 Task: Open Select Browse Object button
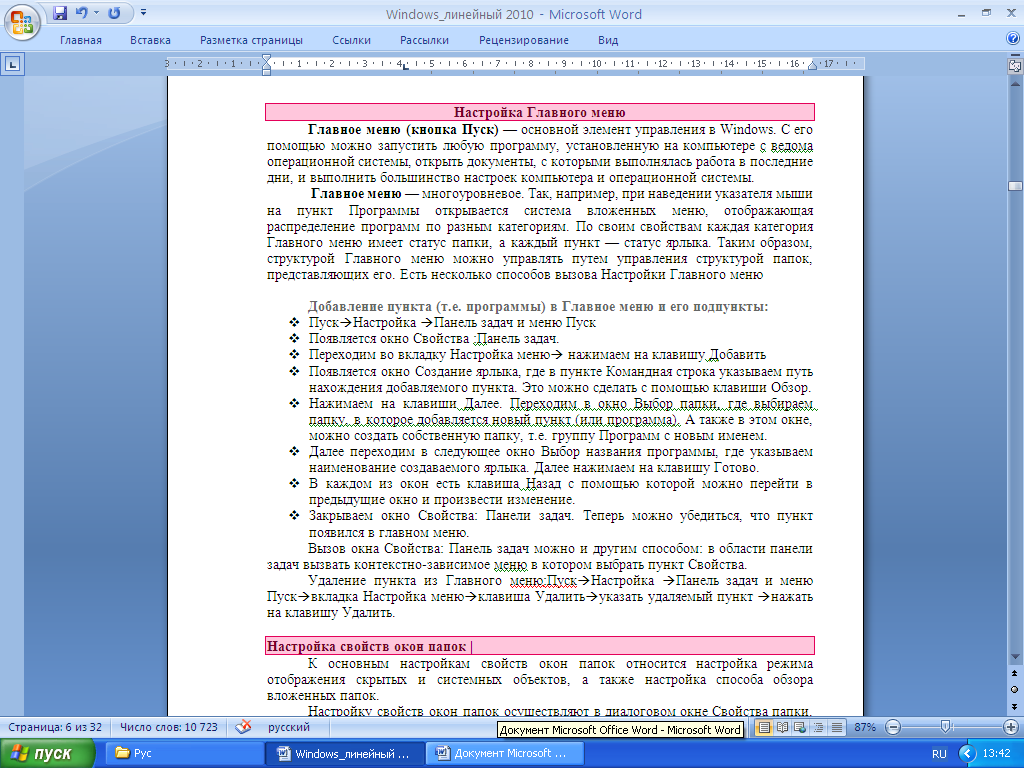(x=1015, y=690)
